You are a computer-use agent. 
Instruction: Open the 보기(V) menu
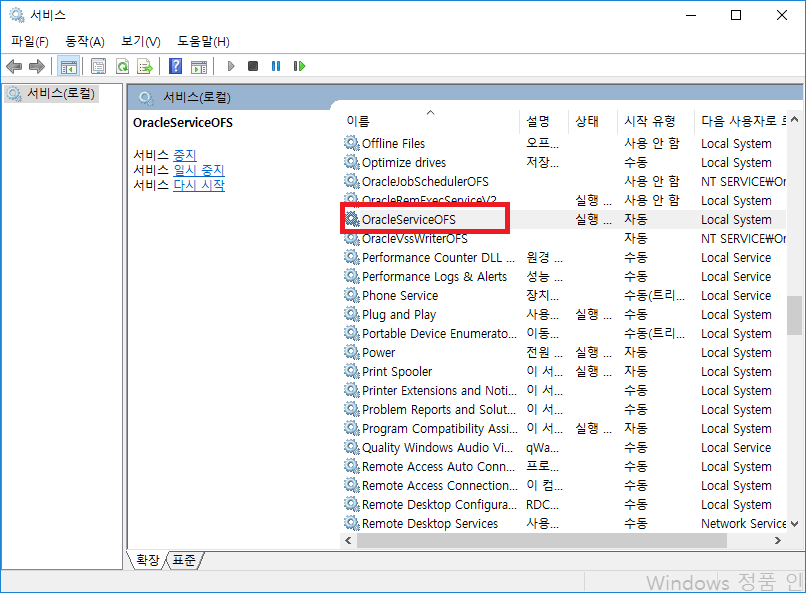[141, 42]
